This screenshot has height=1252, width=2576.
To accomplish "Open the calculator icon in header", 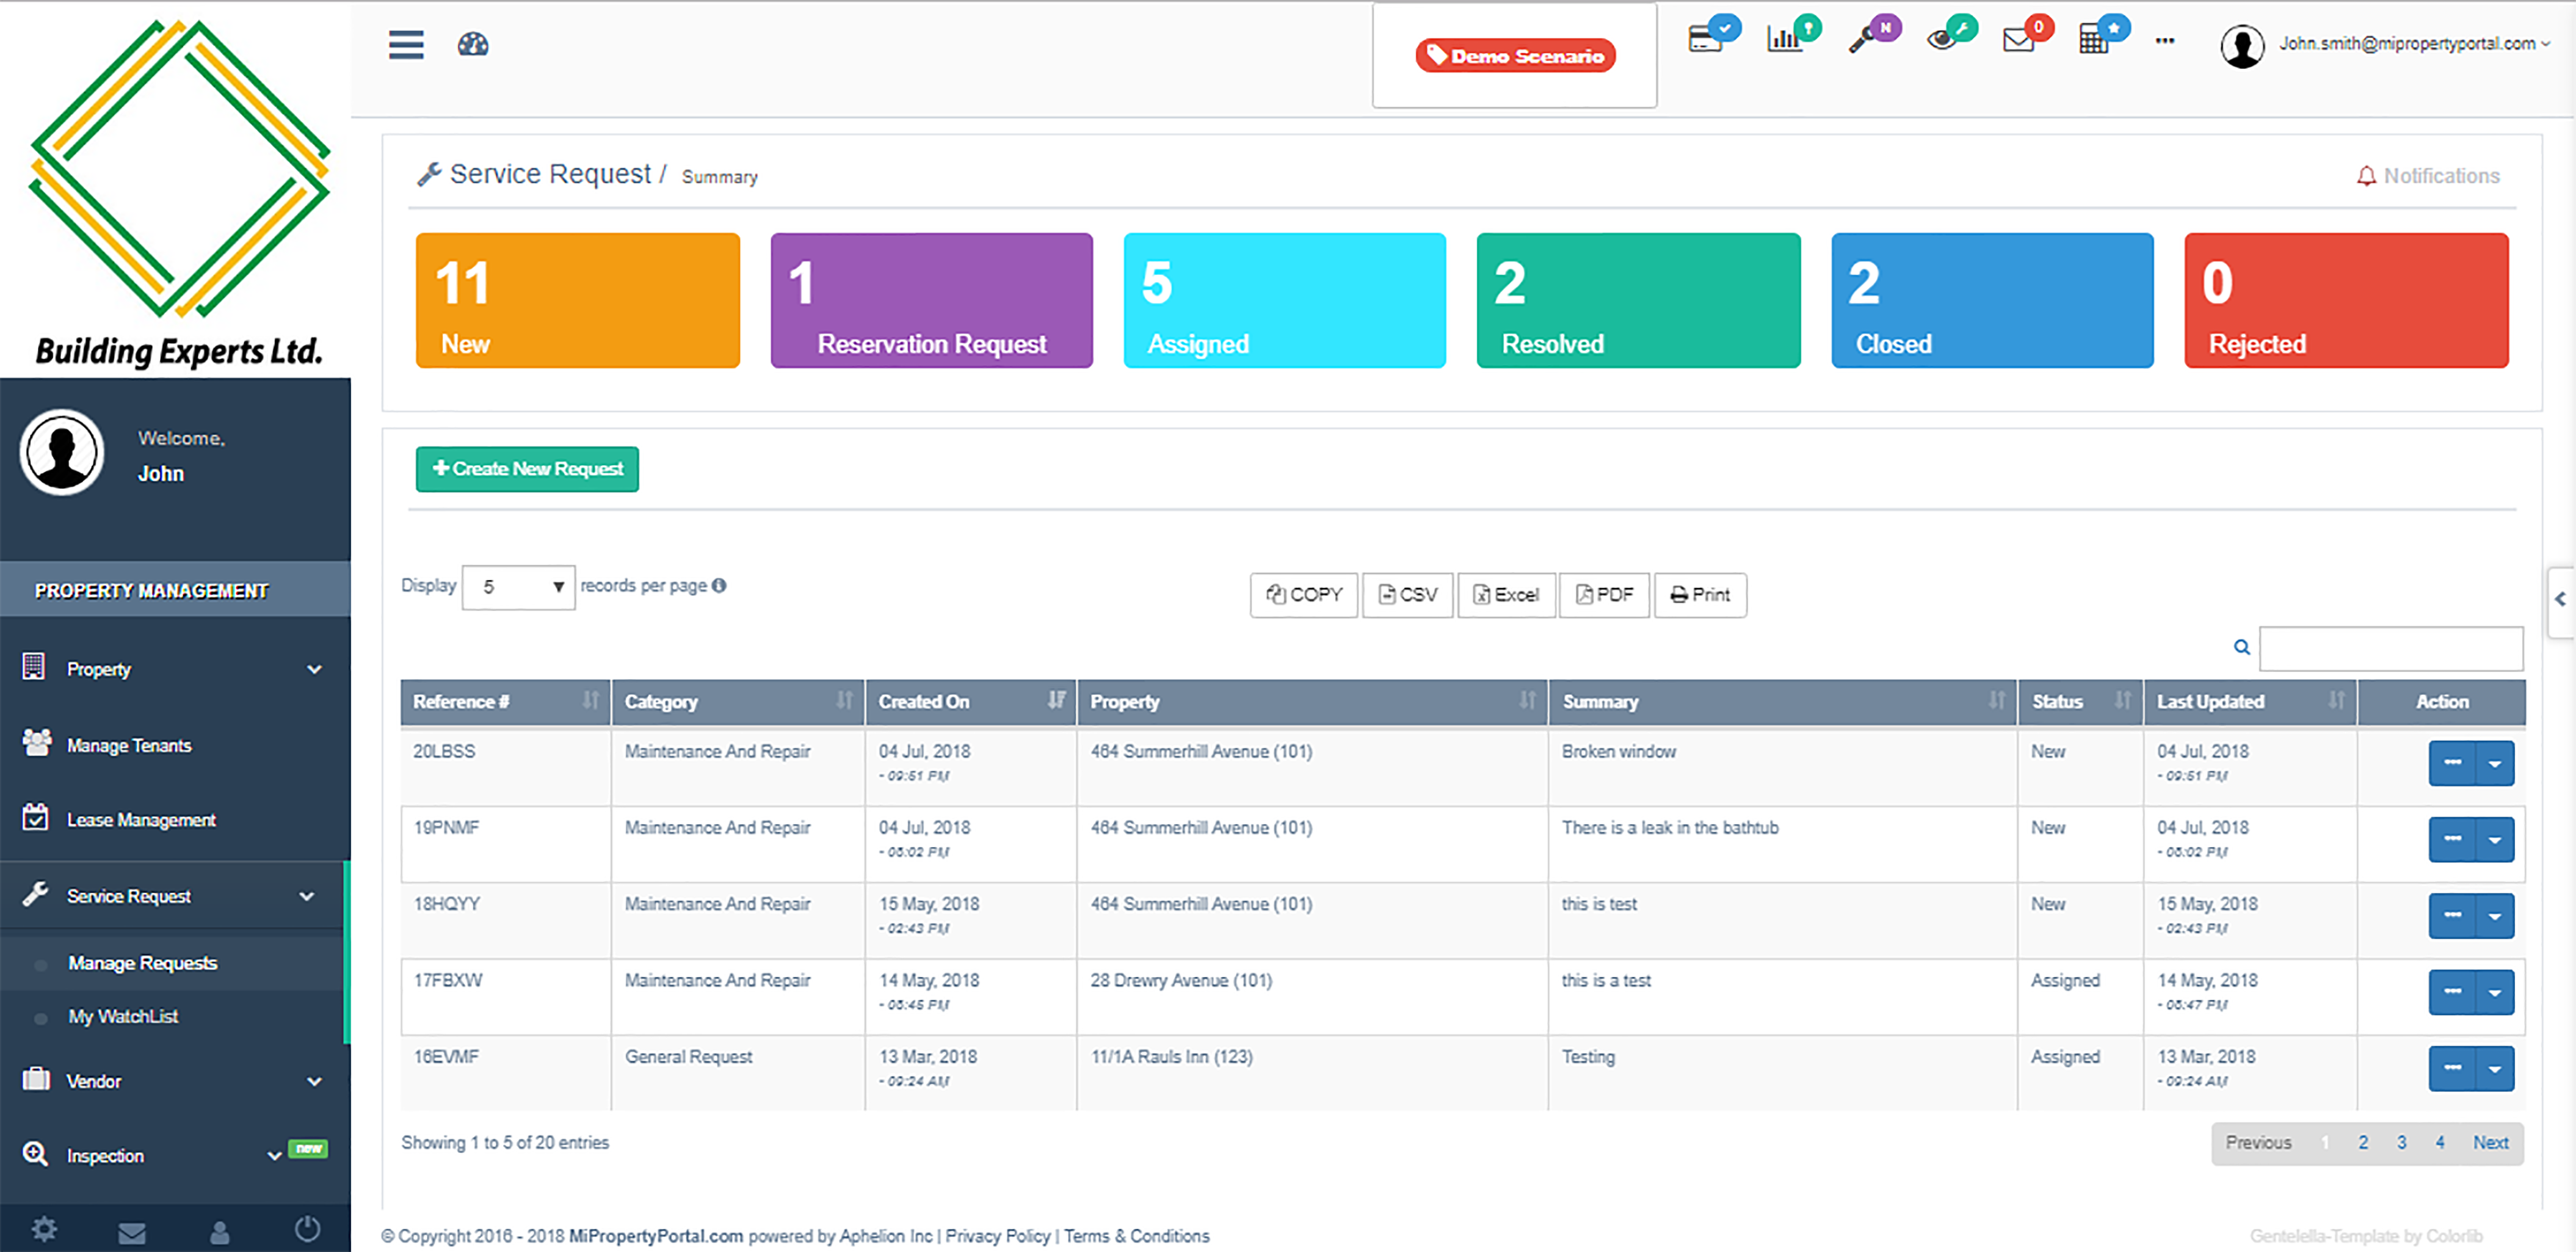I will pyautogui.click(x=2092, y=41).
